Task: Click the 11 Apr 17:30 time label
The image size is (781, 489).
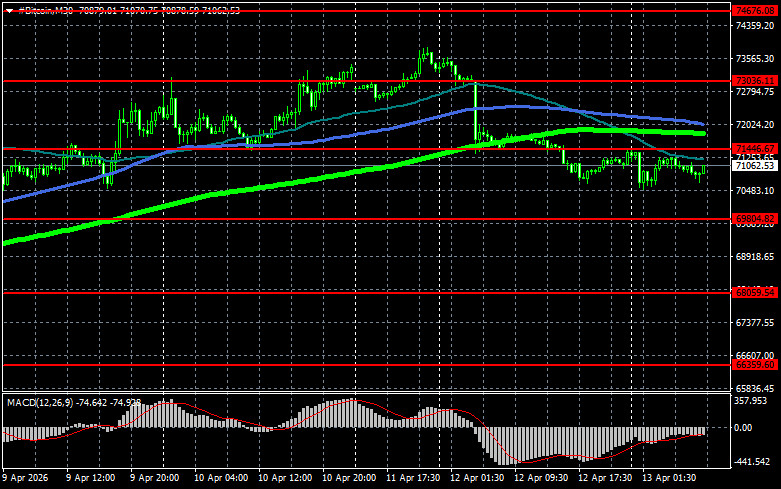Action: click(413, 478)
